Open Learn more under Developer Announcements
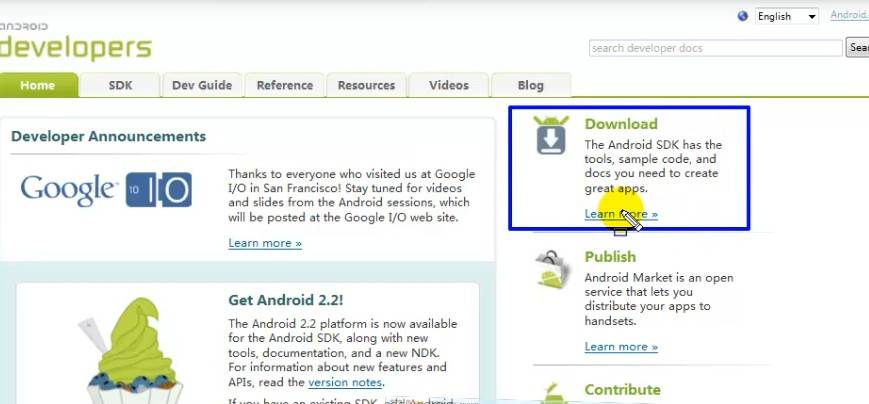Viewport: 869px width, 404px height. [x=265, y=243]
